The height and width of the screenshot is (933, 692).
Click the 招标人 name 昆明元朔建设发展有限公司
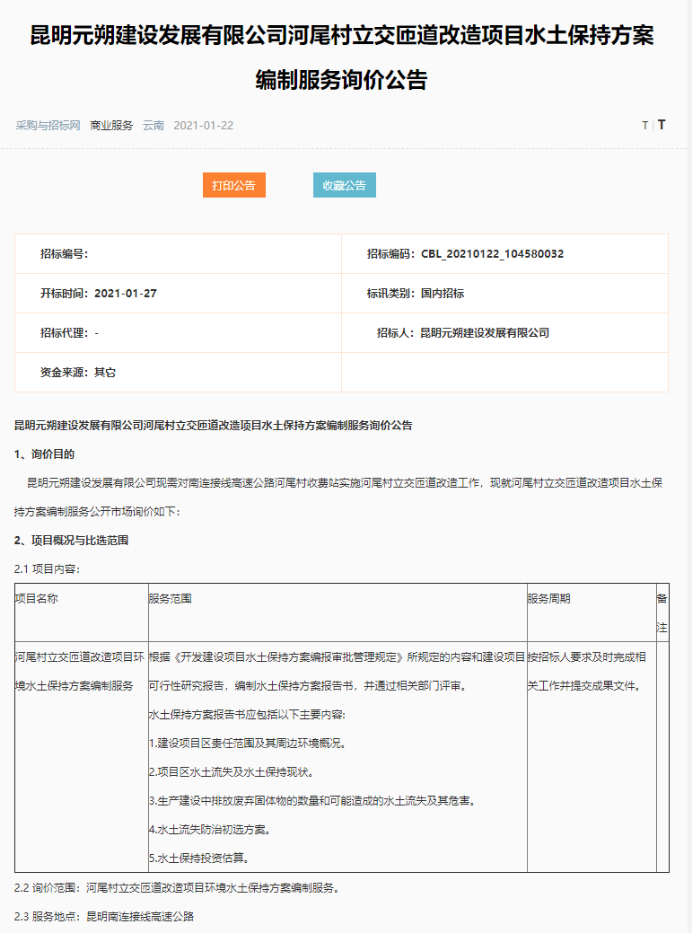[x=484, y=333]
